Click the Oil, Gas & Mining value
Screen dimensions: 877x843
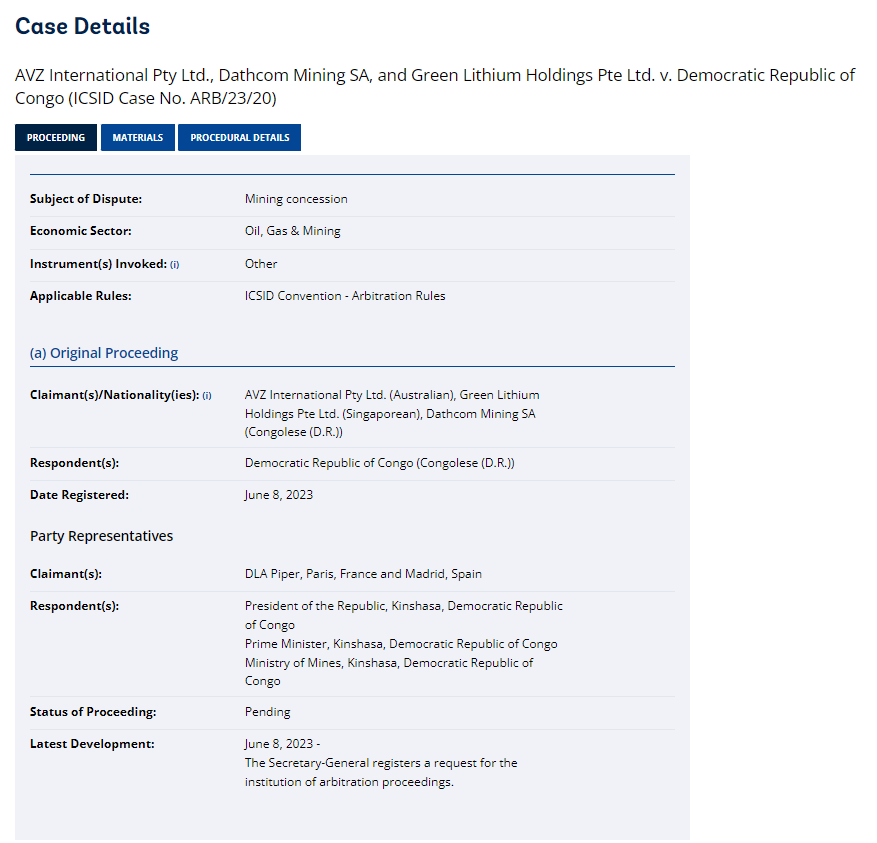tap(293, 231)
